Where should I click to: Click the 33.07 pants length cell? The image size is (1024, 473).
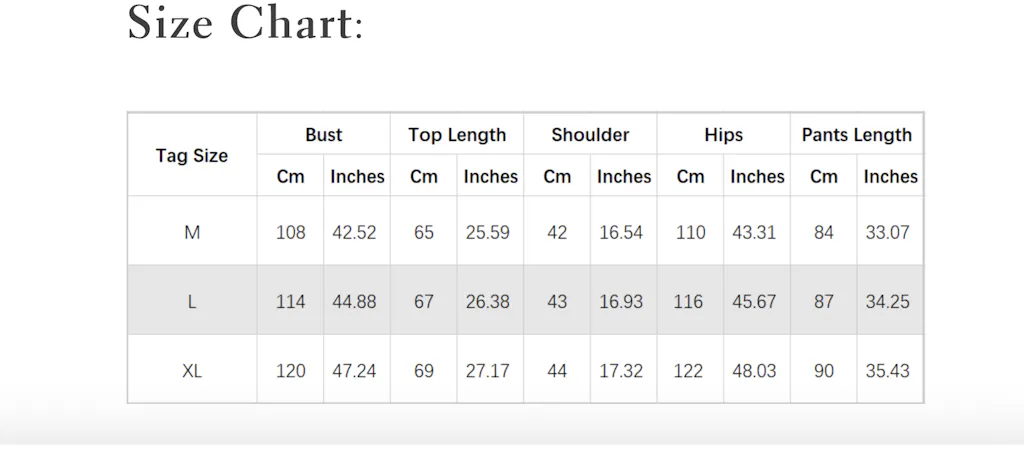888,232
